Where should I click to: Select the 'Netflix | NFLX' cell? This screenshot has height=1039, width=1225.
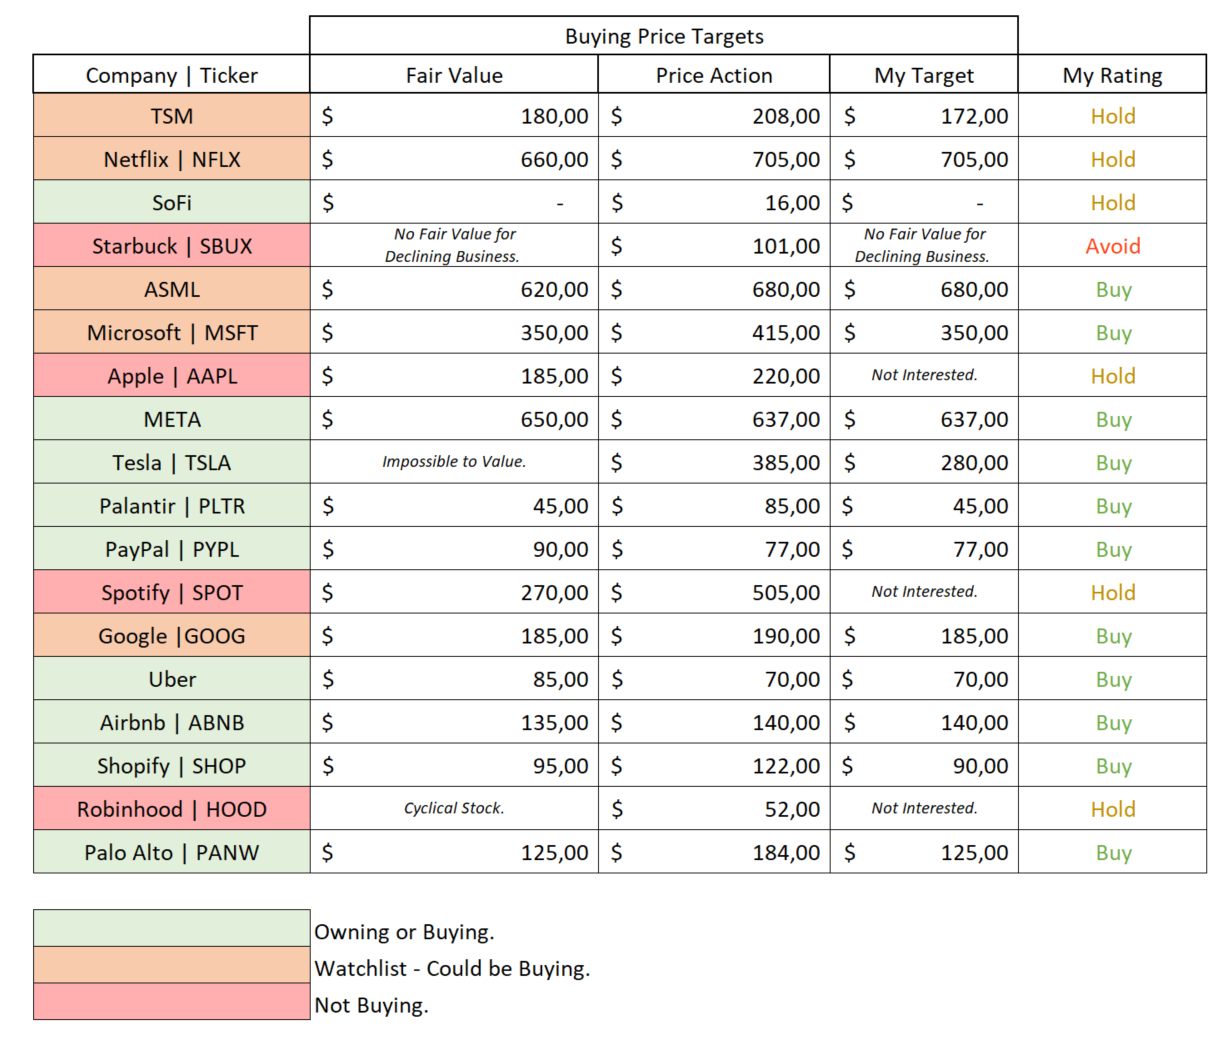[172, 159]
